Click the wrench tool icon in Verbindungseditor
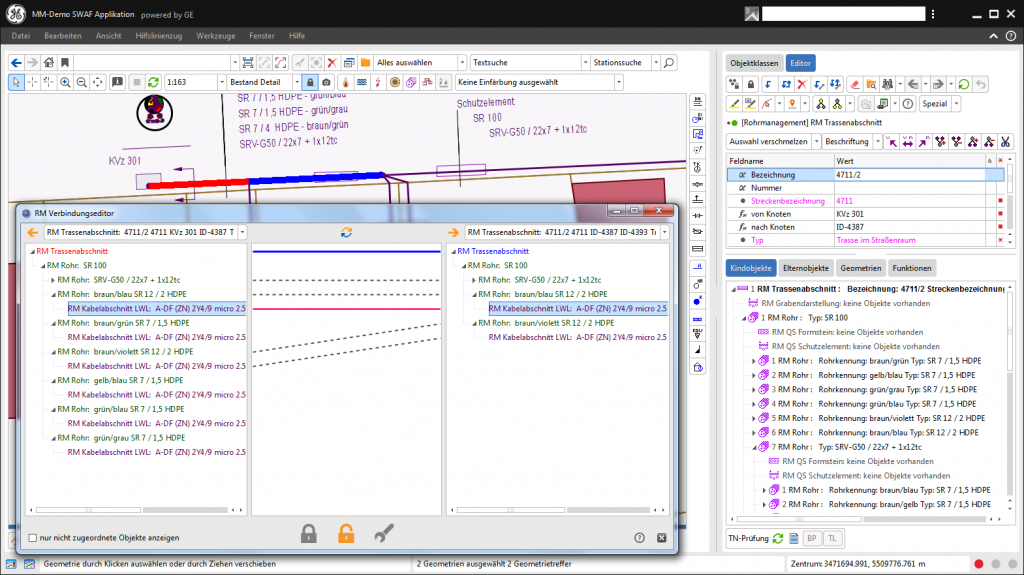This screenshot has width=1024, height=575. [383, 534]
